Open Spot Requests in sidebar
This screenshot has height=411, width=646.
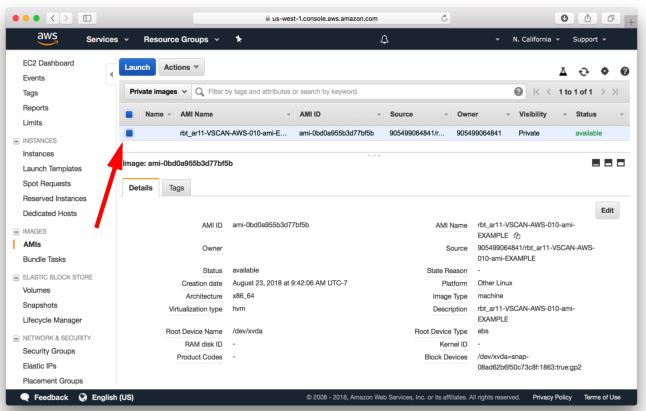tap(47, 183)
